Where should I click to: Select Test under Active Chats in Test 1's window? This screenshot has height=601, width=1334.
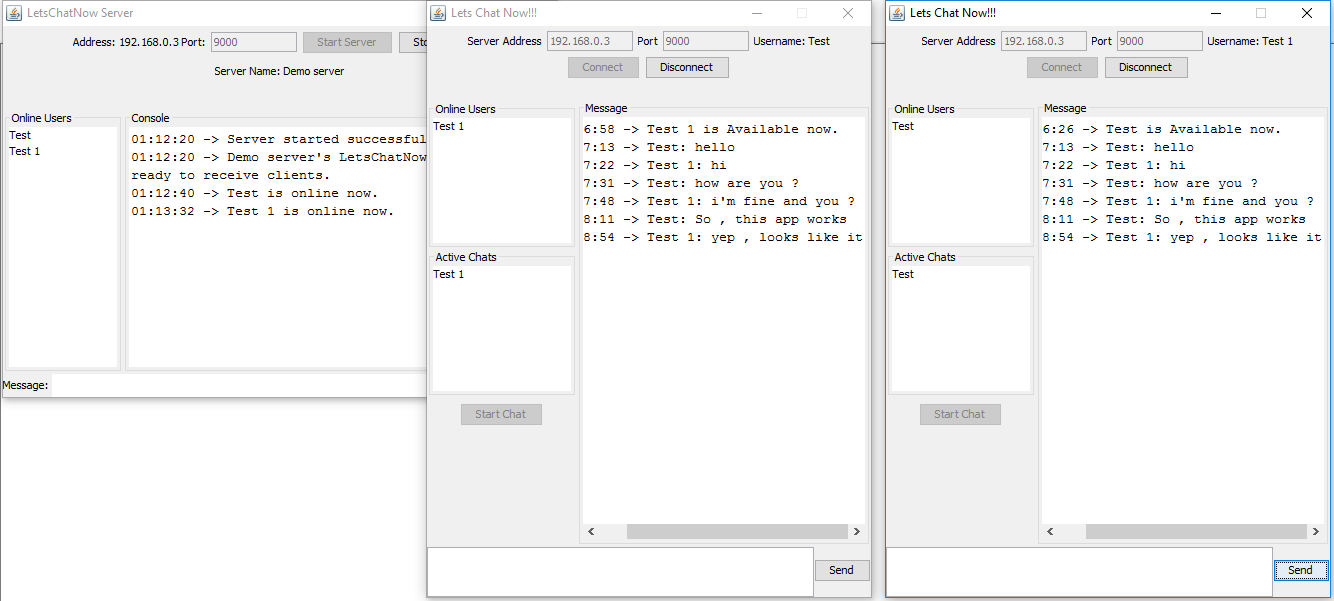(903, 274)
